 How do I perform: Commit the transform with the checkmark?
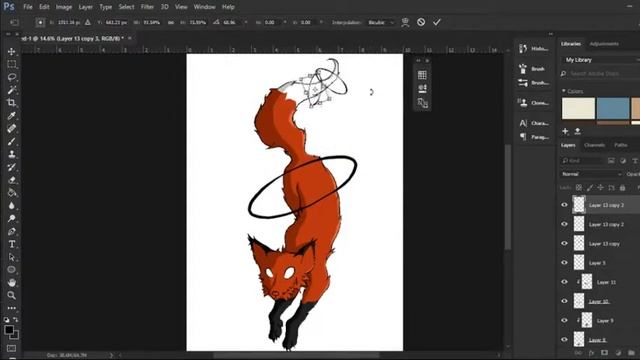click(437, 22)
